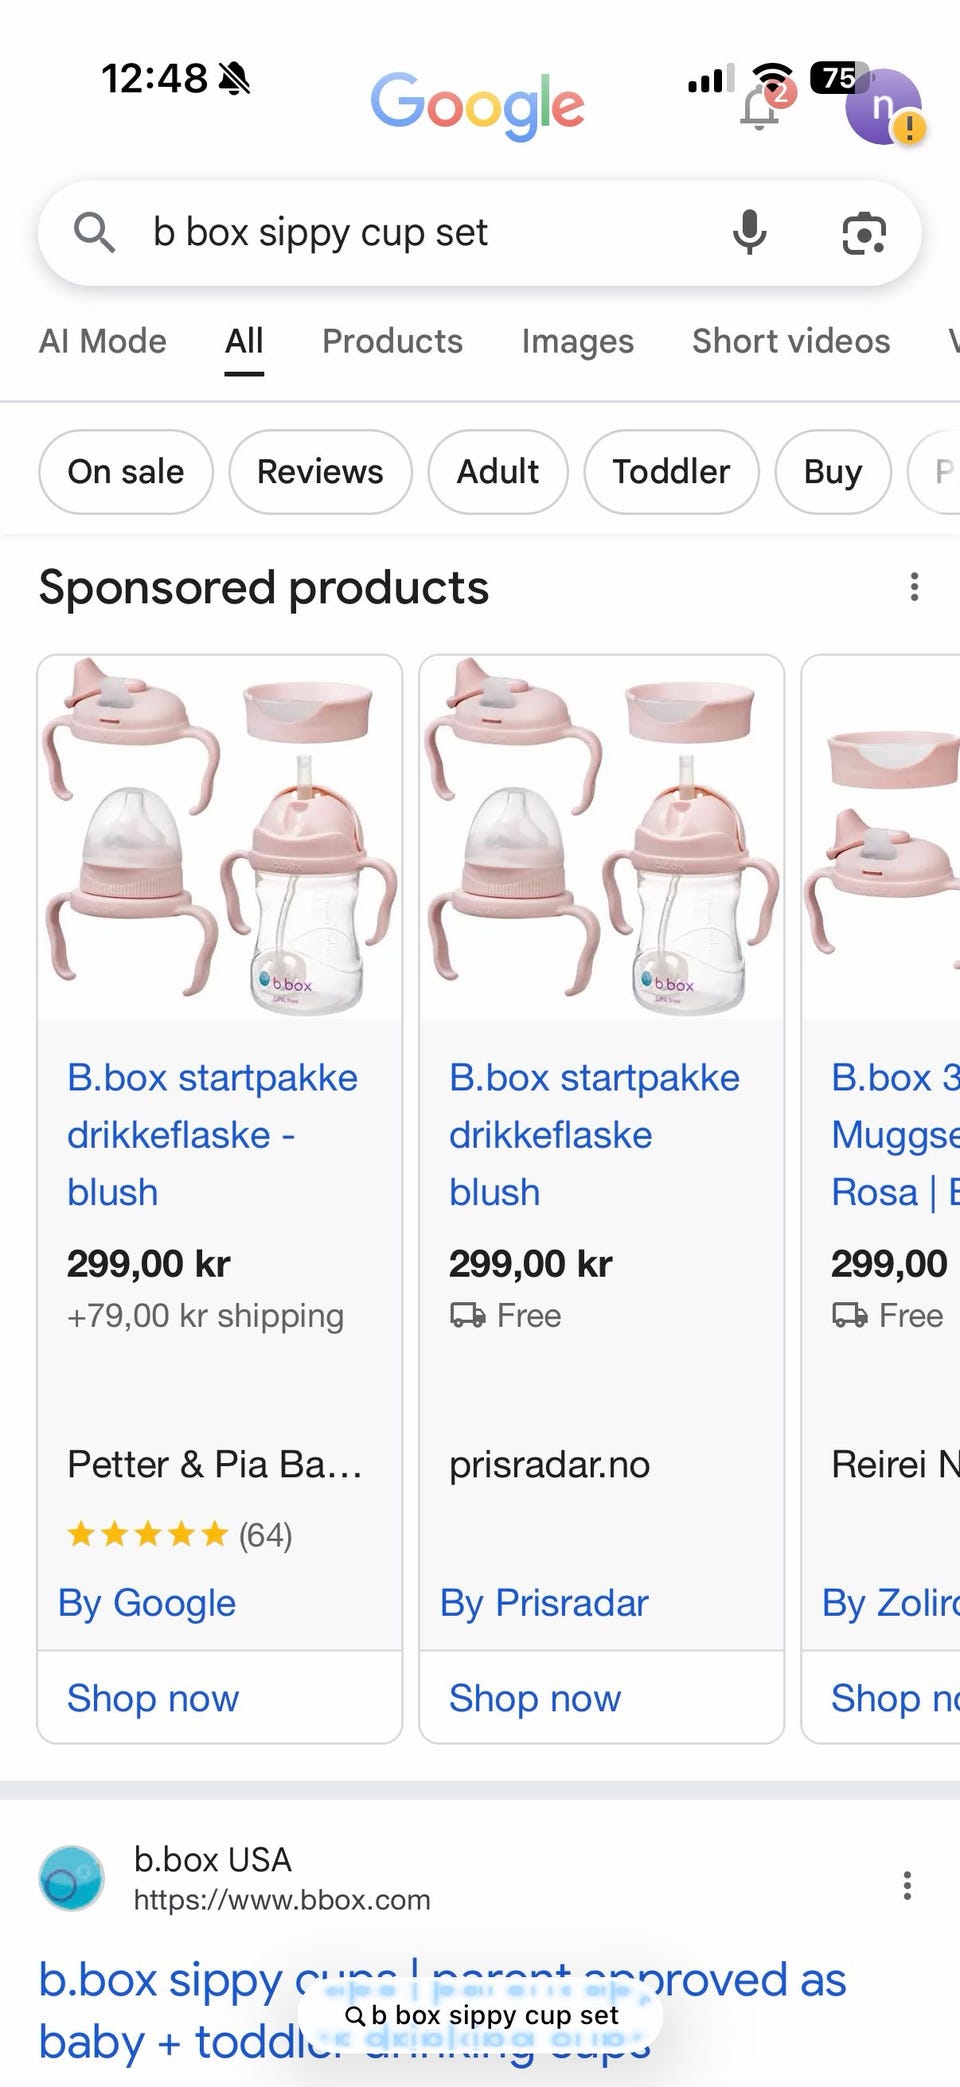960x2087 pixels.
Task: Open the account profile avatar
Action: point(883,107)
